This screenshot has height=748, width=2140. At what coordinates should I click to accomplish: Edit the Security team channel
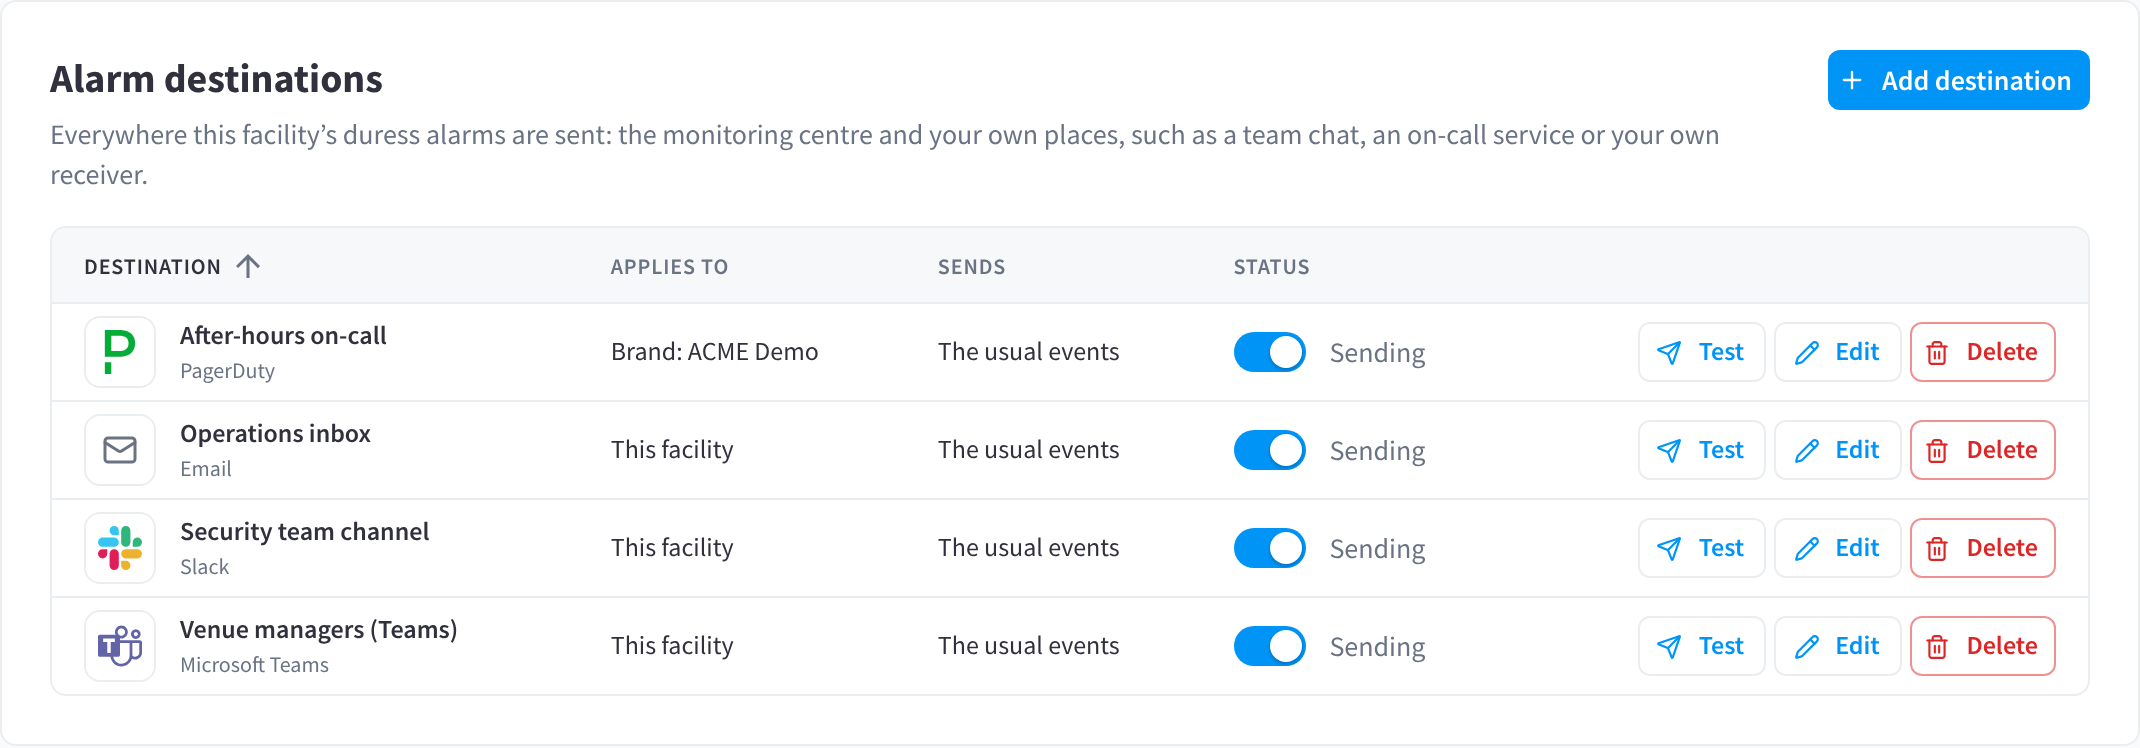(1837, 548)
